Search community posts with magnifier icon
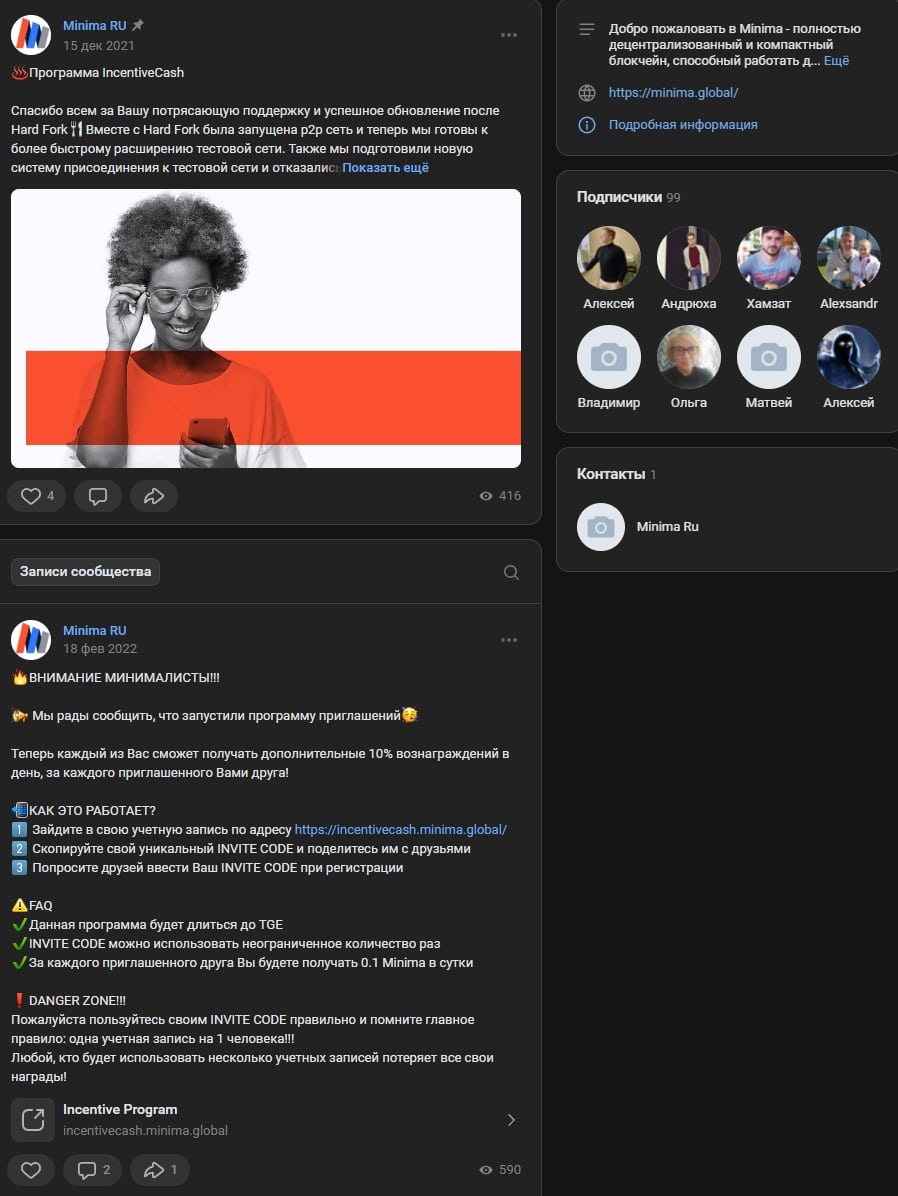 [x=511, y=572]
